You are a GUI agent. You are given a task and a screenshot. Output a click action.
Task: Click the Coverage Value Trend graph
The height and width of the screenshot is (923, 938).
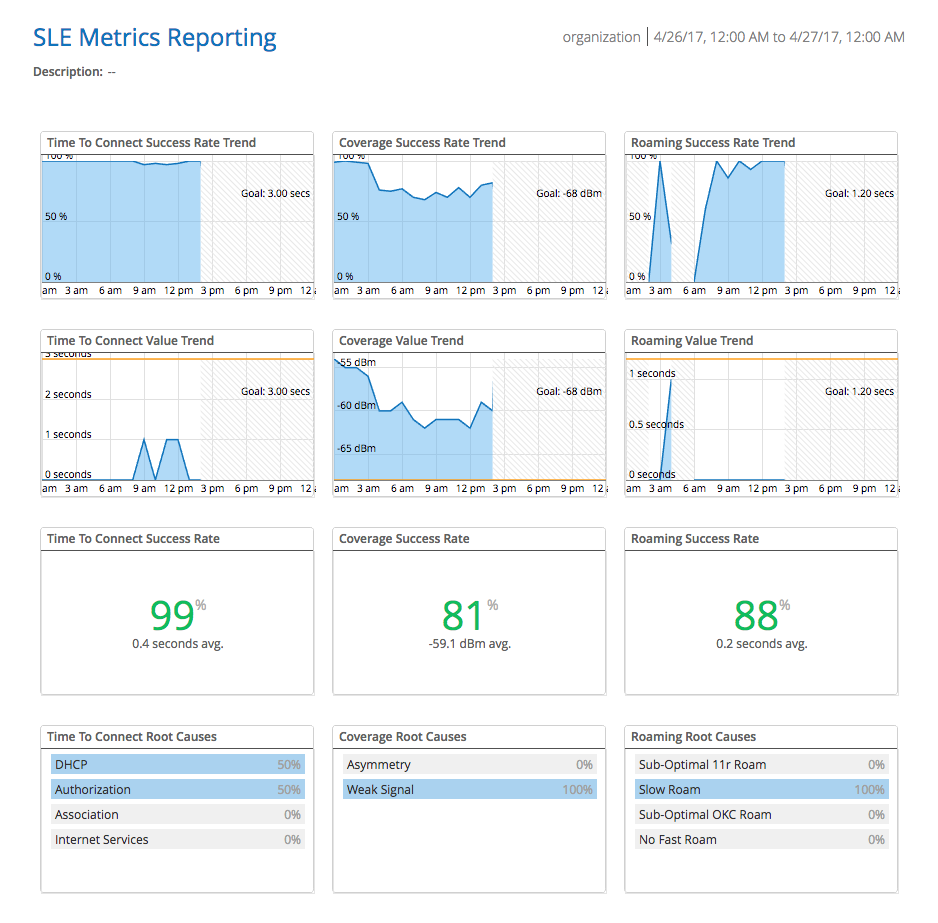(x=469, y=416)
